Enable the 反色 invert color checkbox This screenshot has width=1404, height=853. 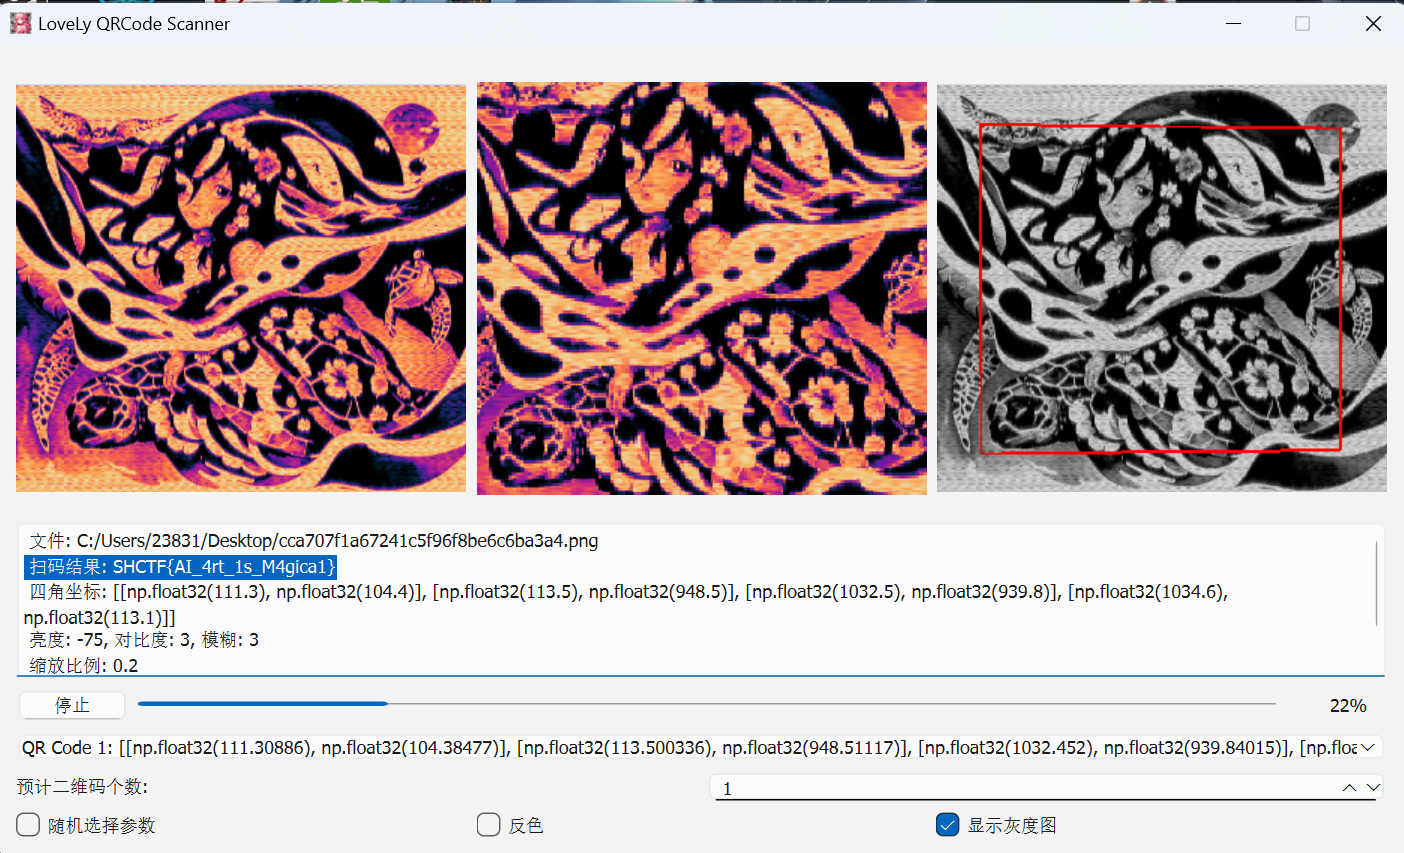(488, 825)
